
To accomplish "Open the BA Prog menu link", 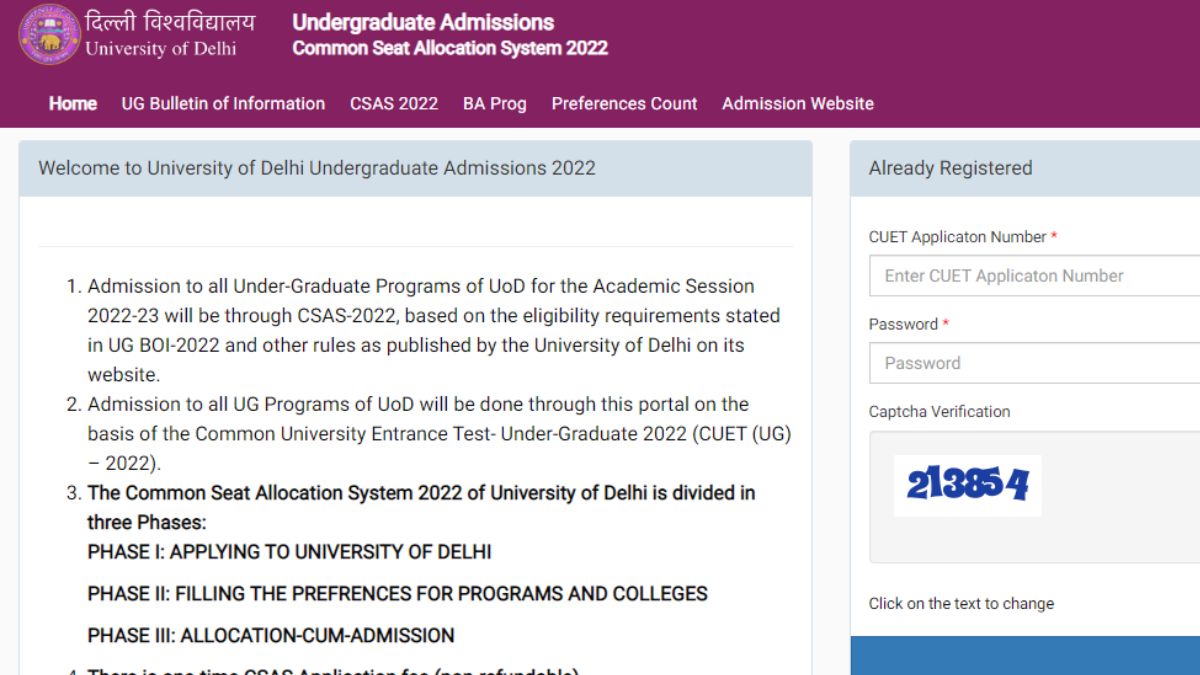I will point(494,103).
